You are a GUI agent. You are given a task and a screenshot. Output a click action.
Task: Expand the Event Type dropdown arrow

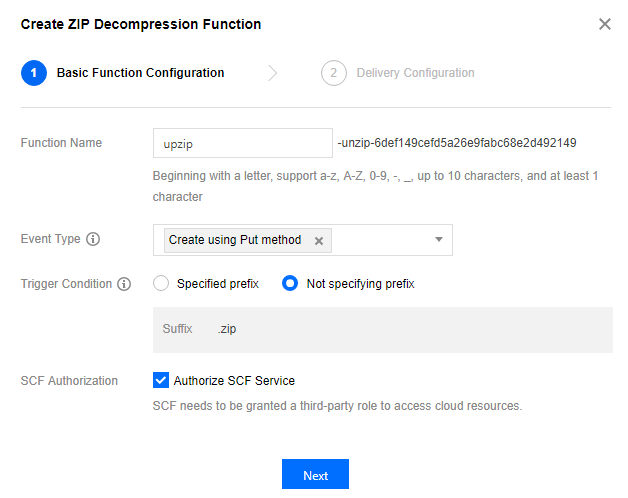tap(438, 240)
